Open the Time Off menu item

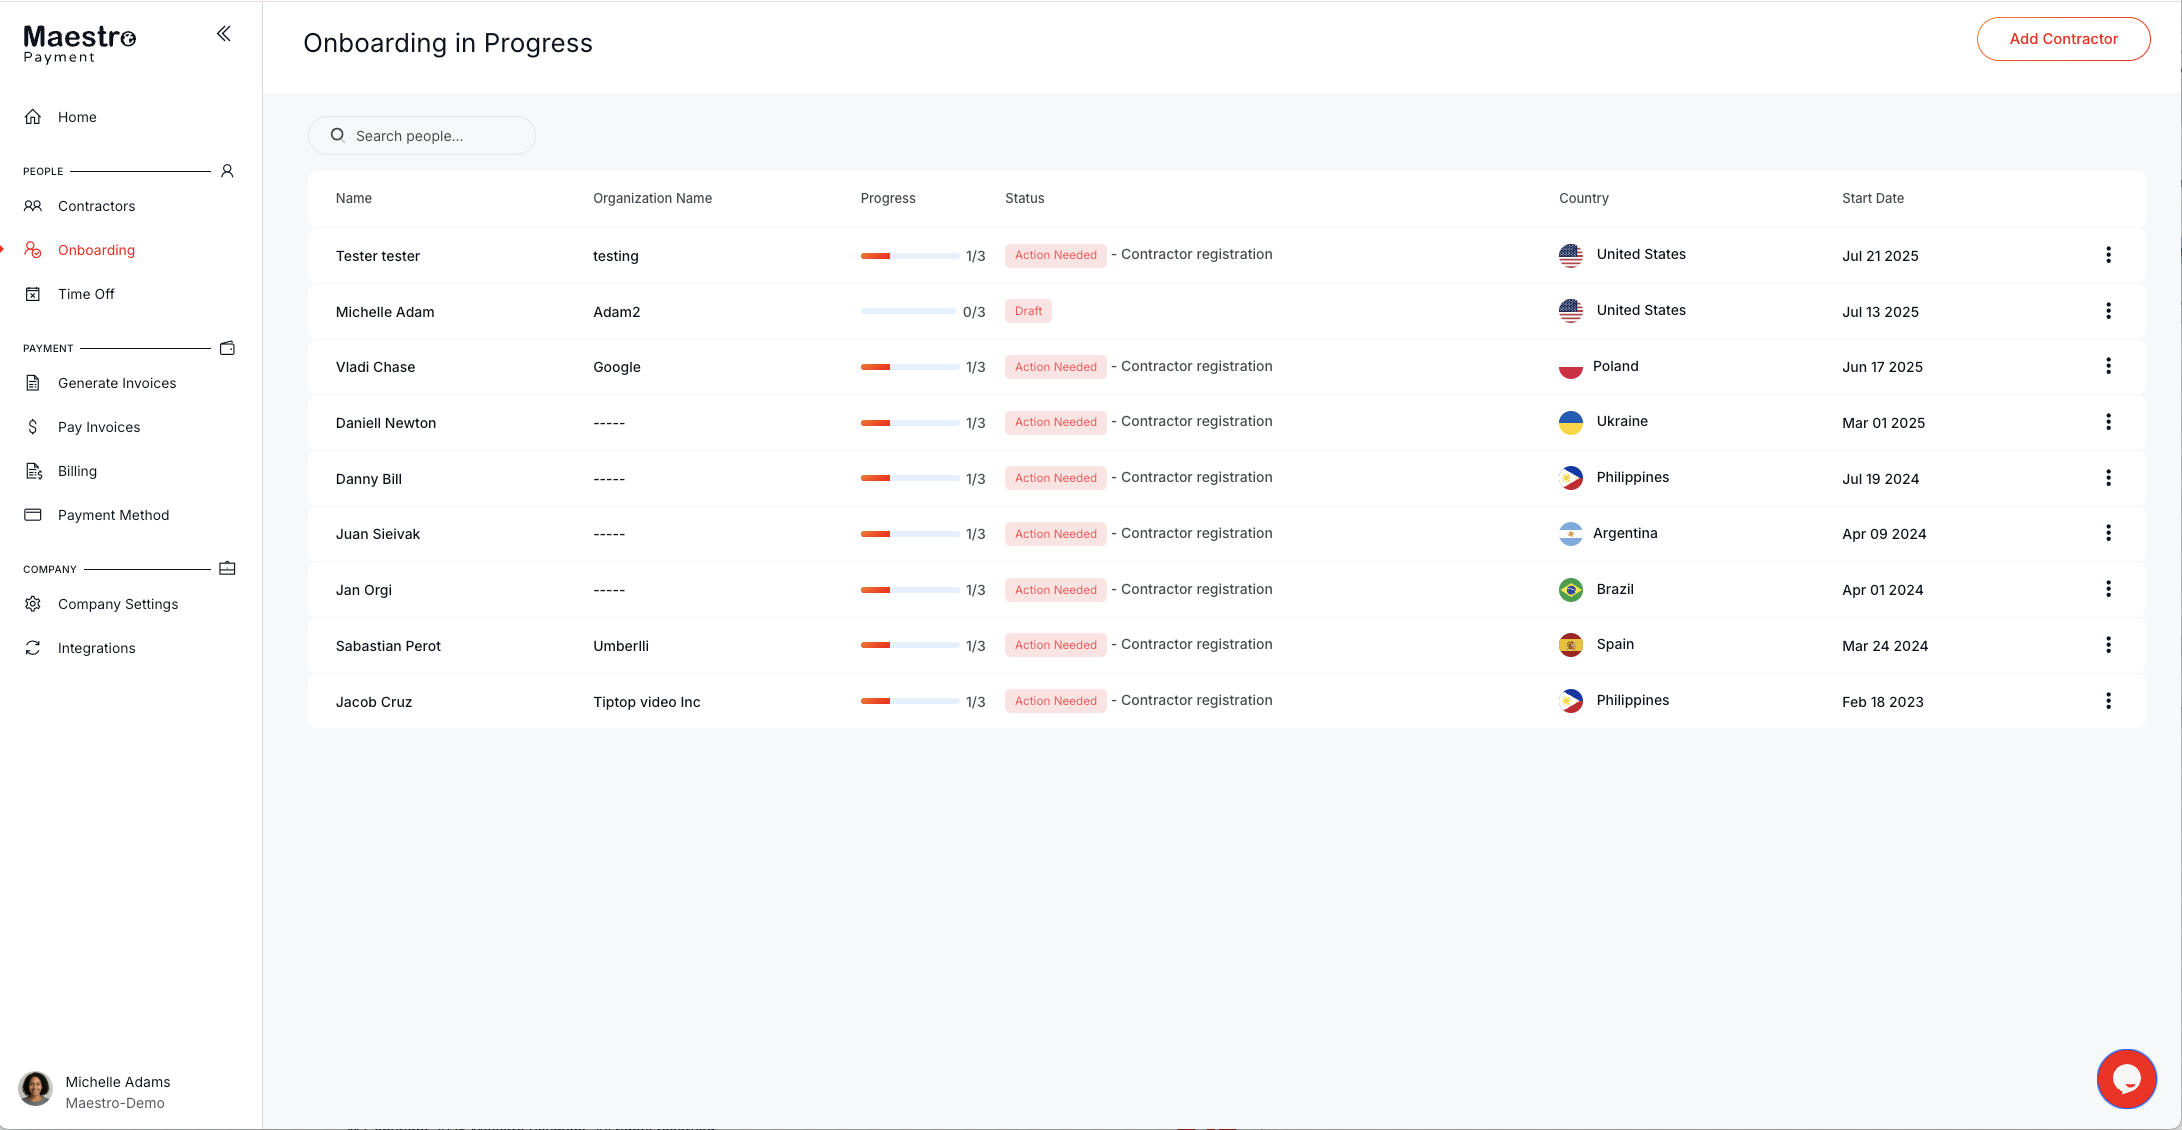click(x=86, y=294)
